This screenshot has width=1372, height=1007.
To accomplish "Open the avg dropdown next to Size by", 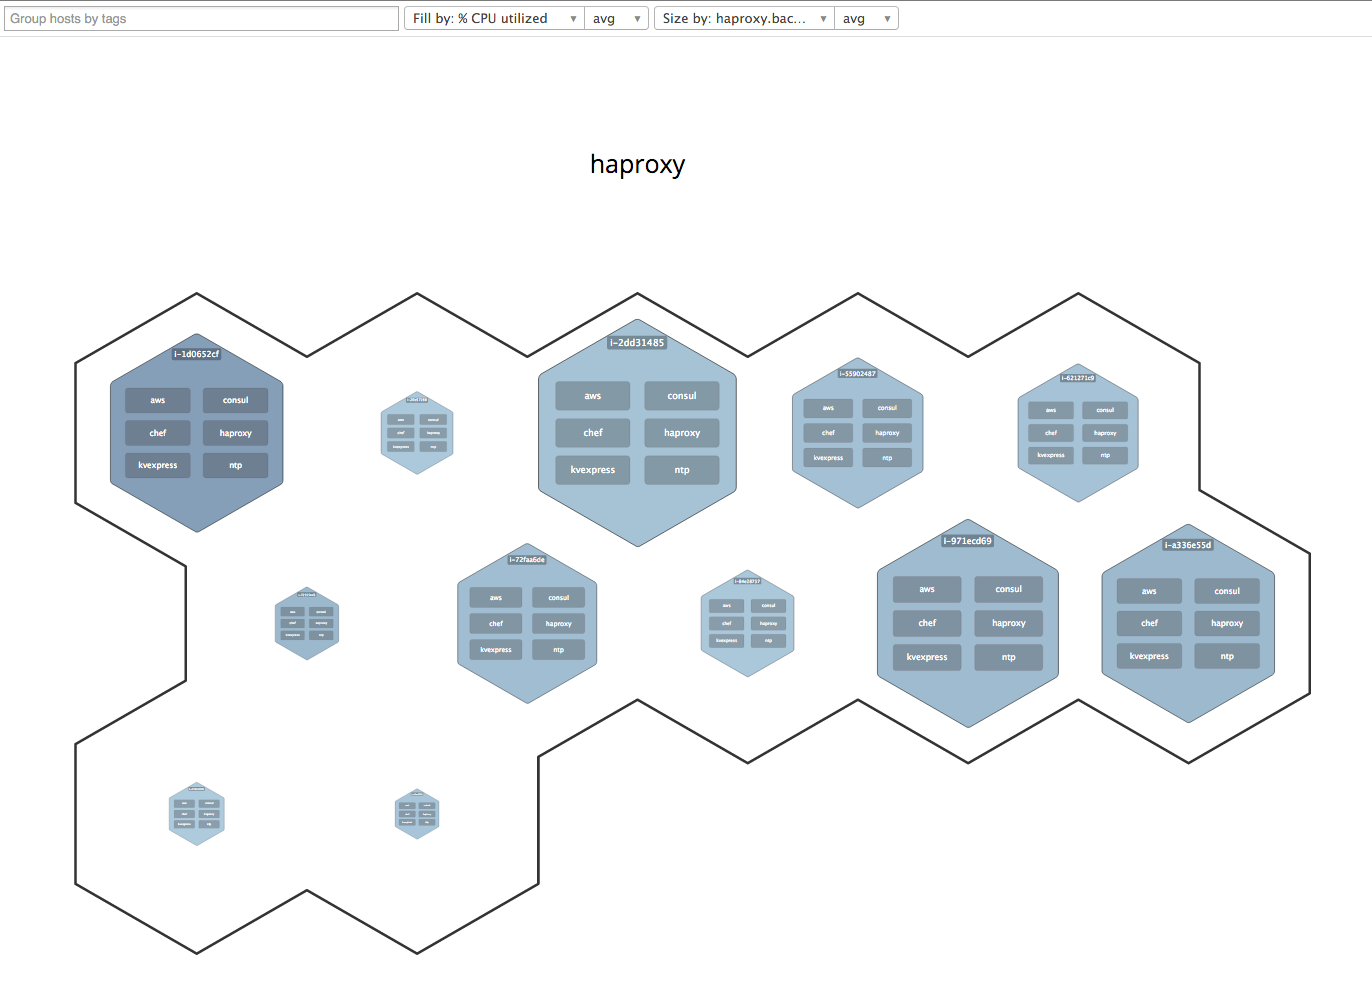I will click(866, 19).
